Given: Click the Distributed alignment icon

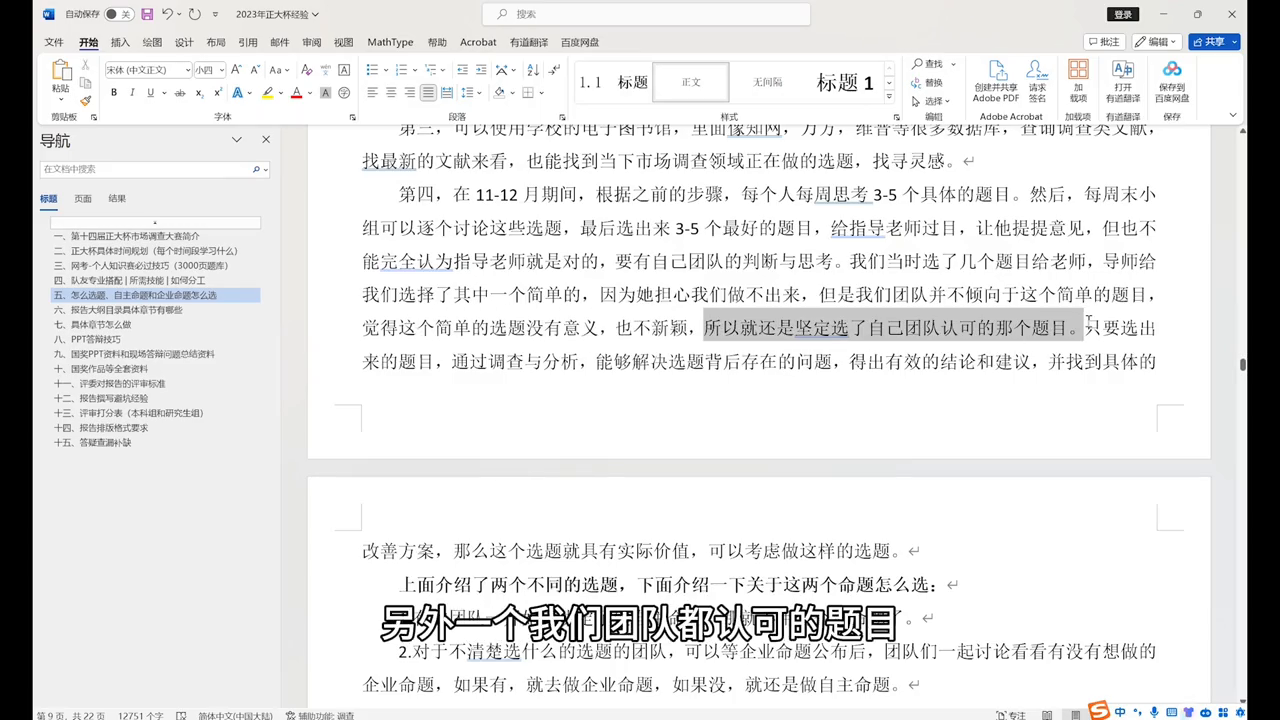Looking at the screenshot, I should click(447, 93).
